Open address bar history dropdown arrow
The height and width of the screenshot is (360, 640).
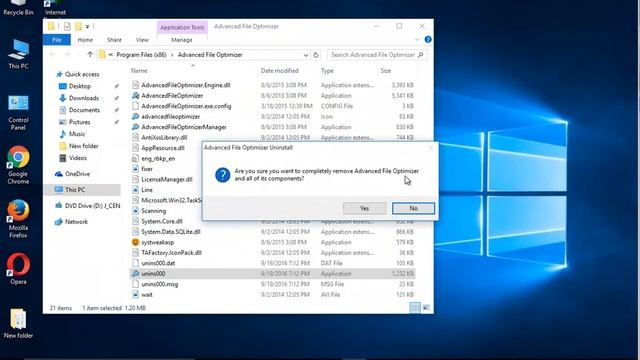pos(306,55)
